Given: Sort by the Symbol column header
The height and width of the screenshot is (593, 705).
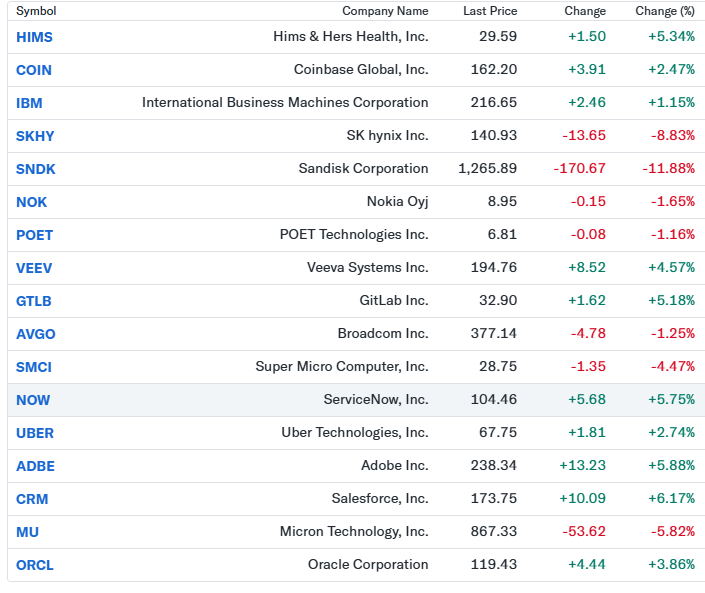Looking at the screenshot, I should (x=36, y=11).
